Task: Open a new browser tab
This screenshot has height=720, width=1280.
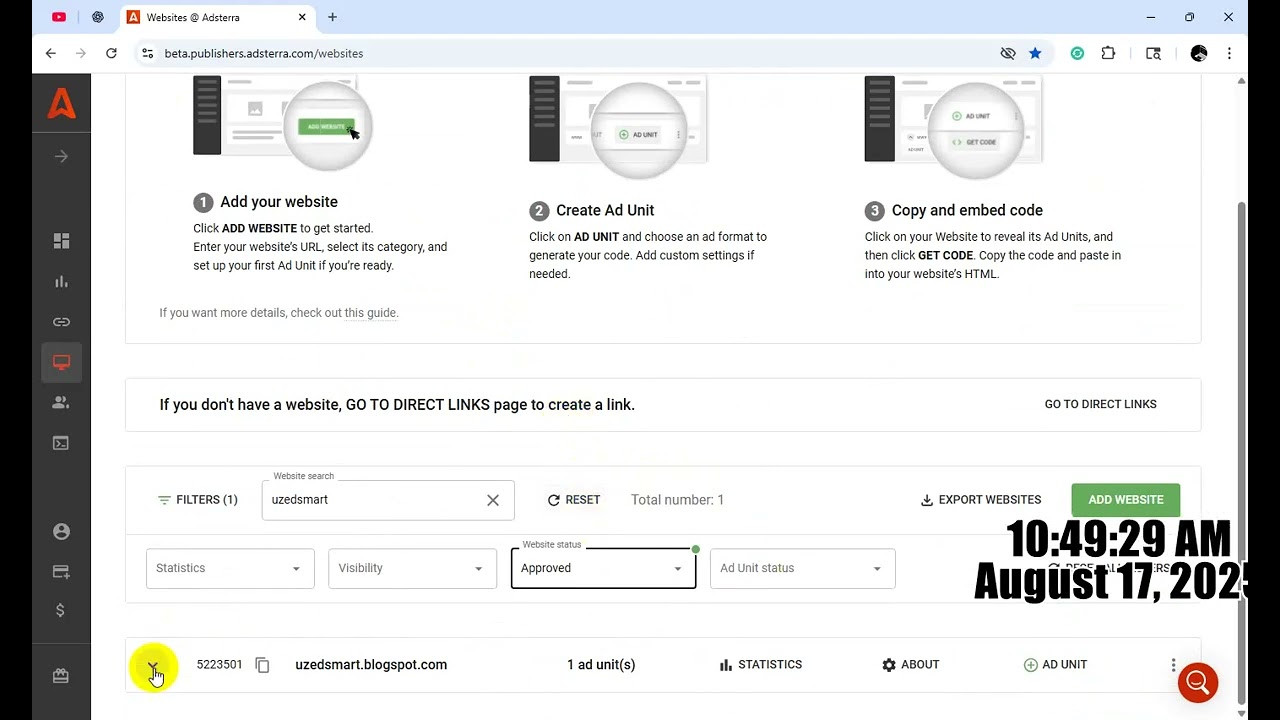Action: click(x=332, y=17)
